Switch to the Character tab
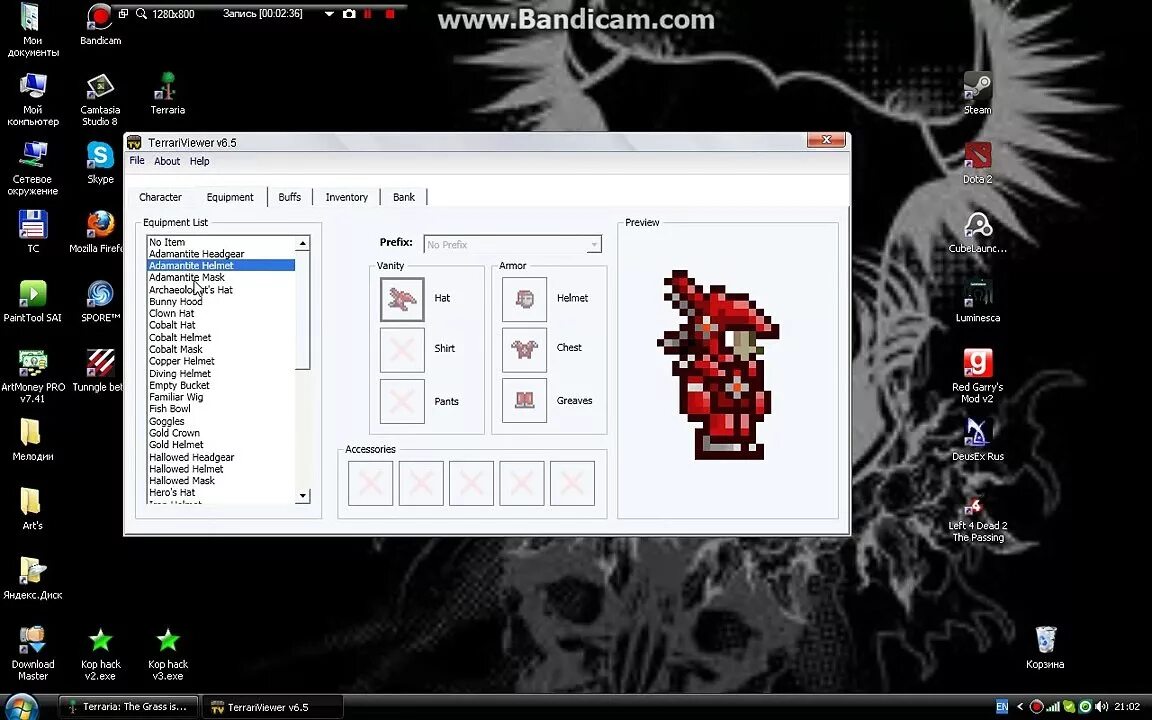The width and height of the screenshot is (1152, 720). [x=160, y=197]
